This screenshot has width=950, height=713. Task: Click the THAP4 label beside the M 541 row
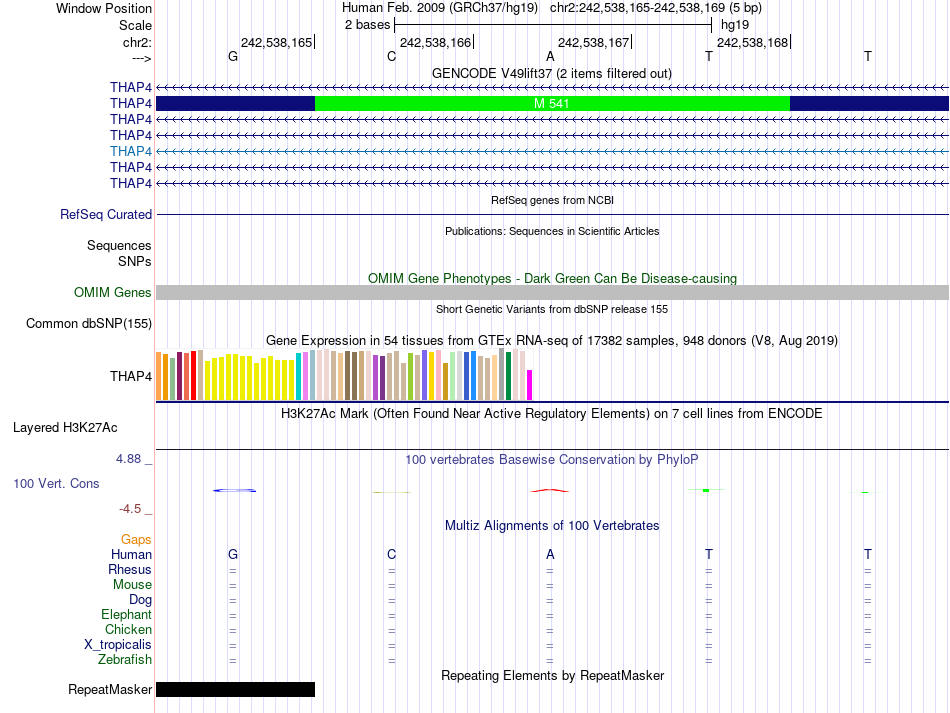click(131, 104)
